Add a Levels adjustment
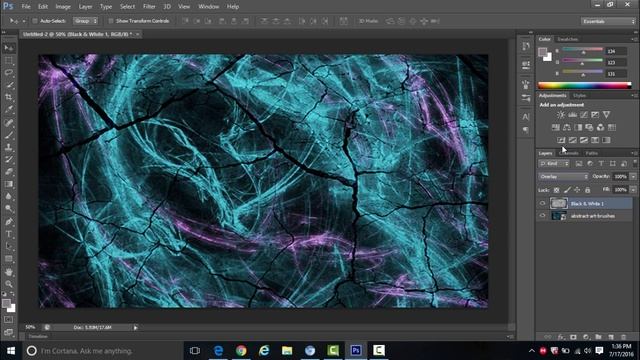The width and height of the screenshot is (640, 360). click(x=573, y=115)
